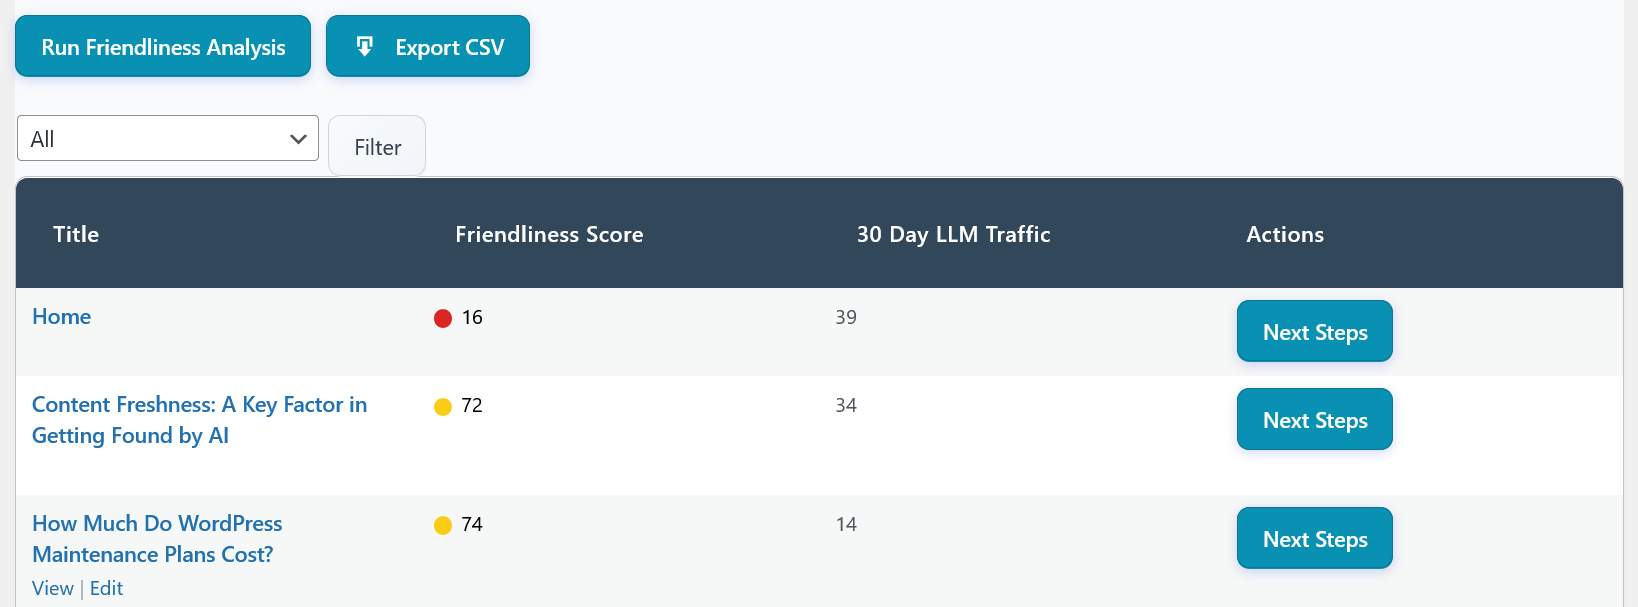
Task: Open the All filter dropdown
Action: click(x=167, y=138)
